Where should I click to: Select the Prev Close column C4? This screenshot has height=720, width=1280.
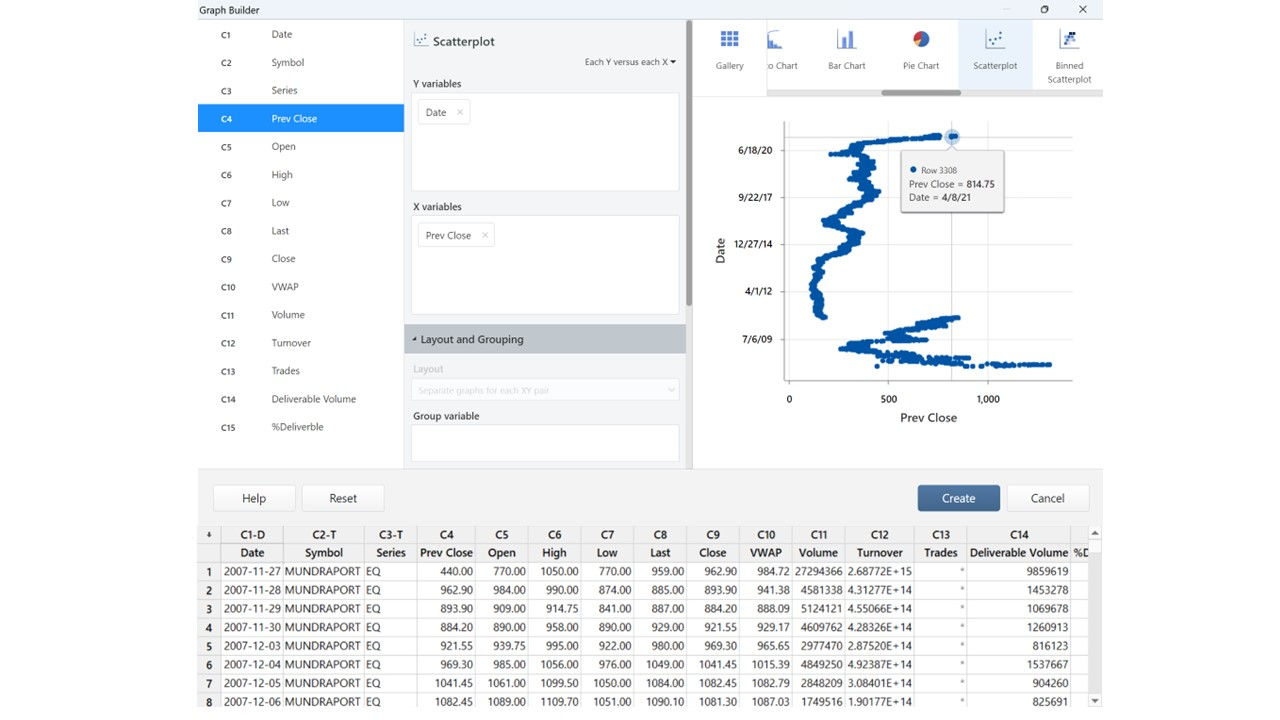pos(300,118)
